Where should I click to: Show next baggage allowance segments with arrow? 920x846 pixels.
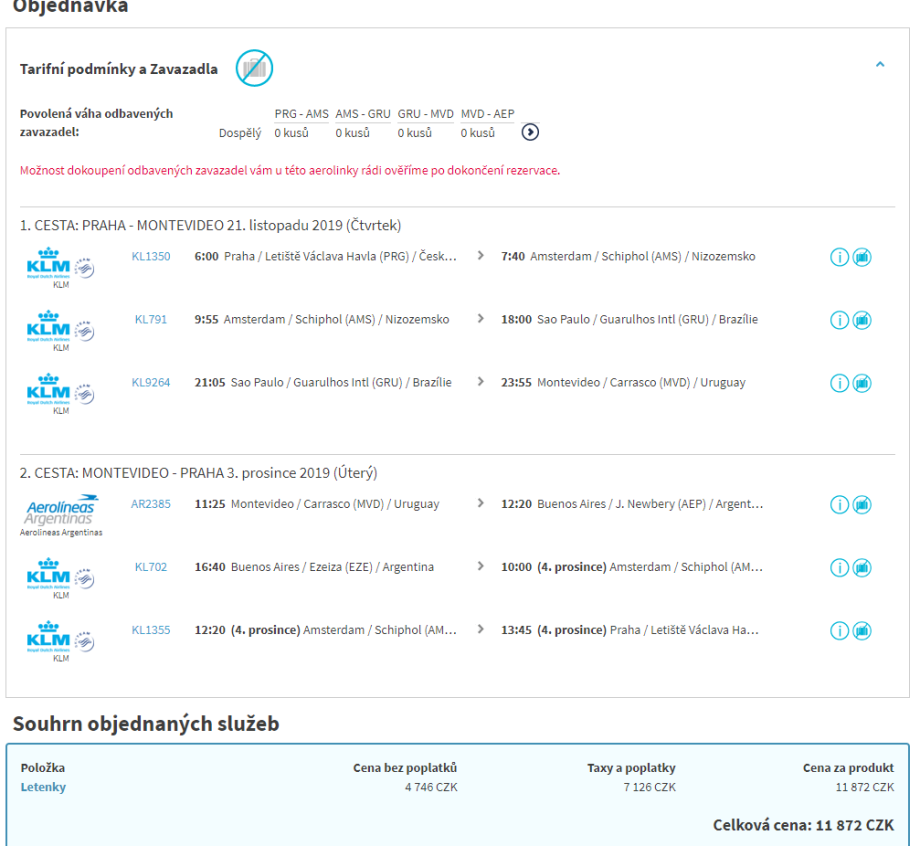tap(531, 132)
